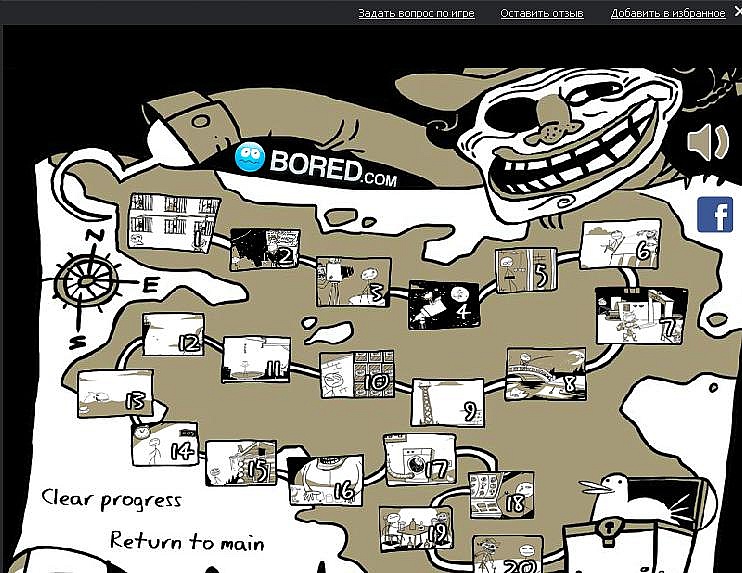Open level 17 washing machine thumbnail

pos(420,460)
